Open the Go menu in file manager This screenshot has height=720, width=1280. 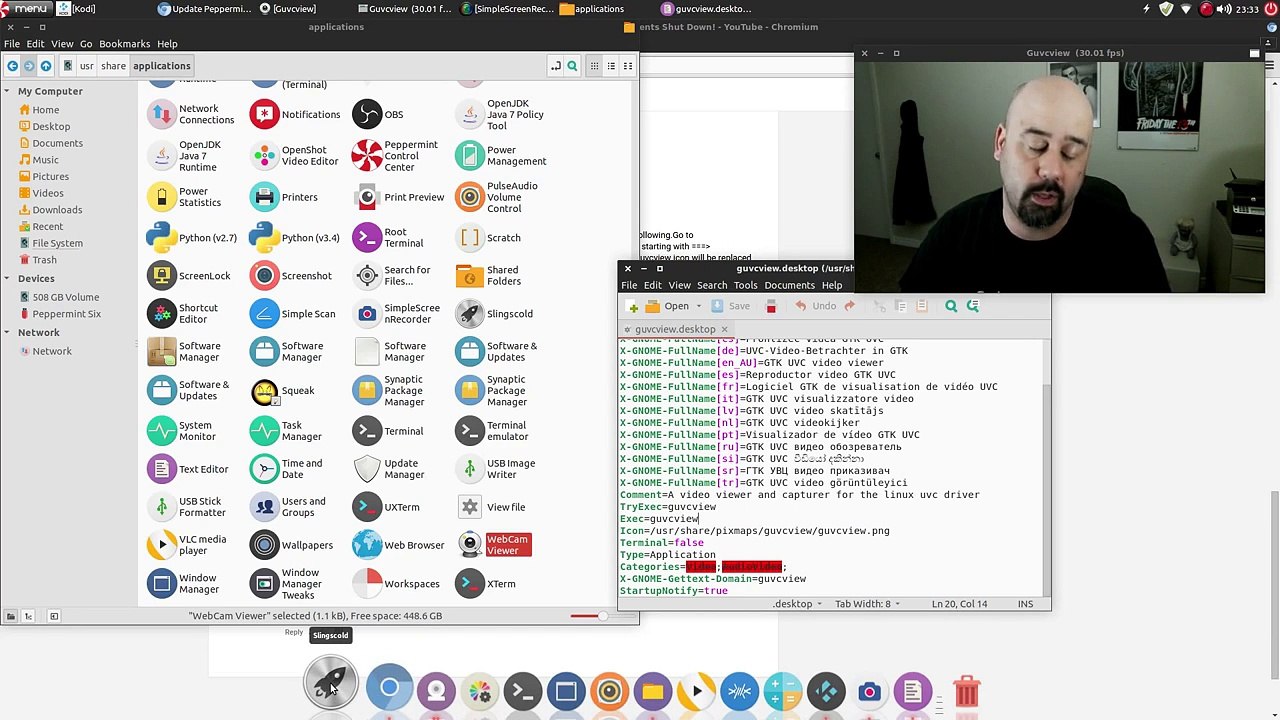(x=86, y=44)
